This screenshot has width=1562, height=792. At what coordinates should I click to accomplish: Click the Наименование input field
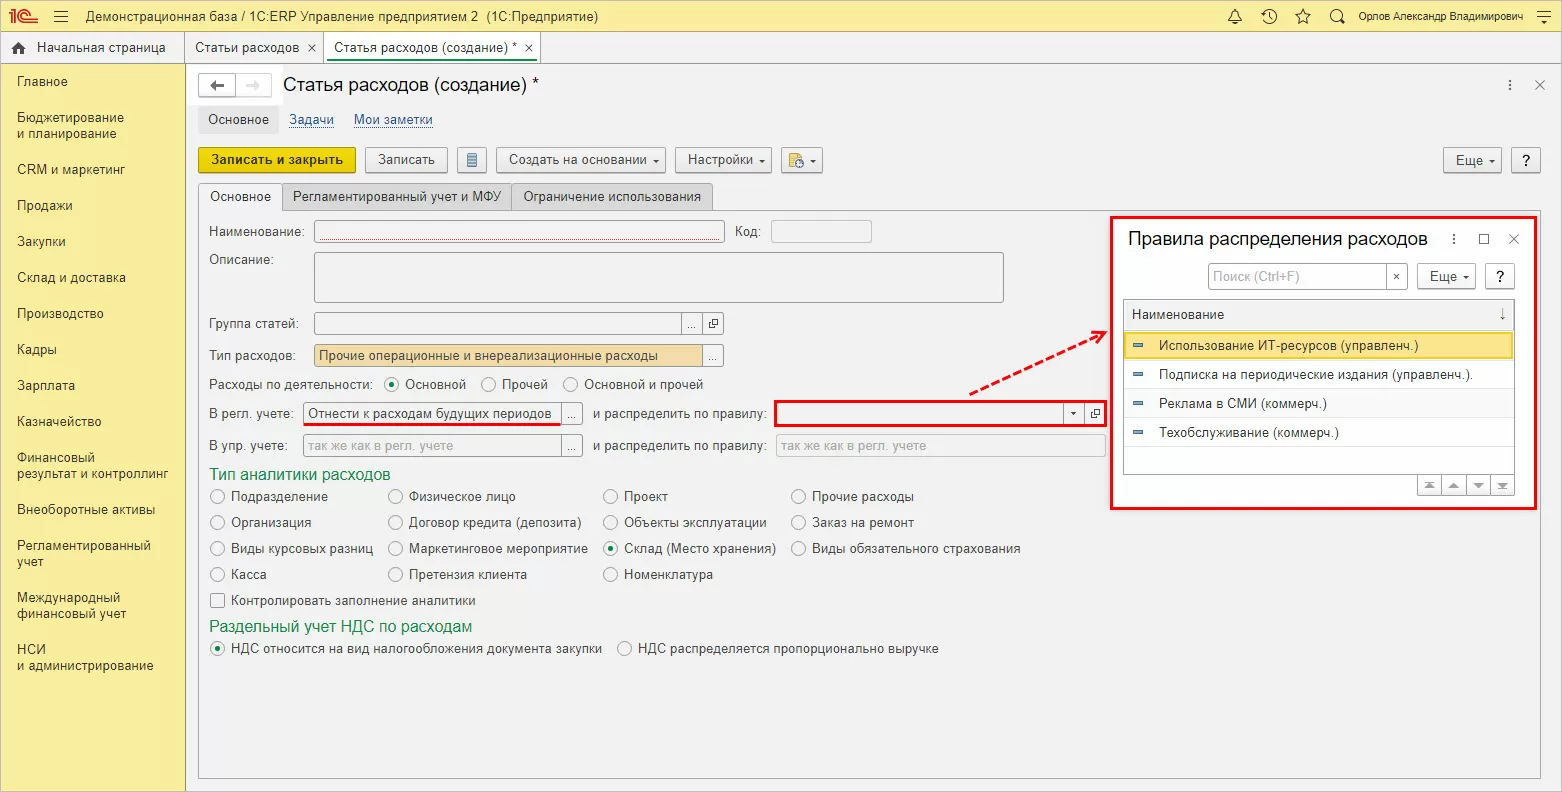click(519, 232)
